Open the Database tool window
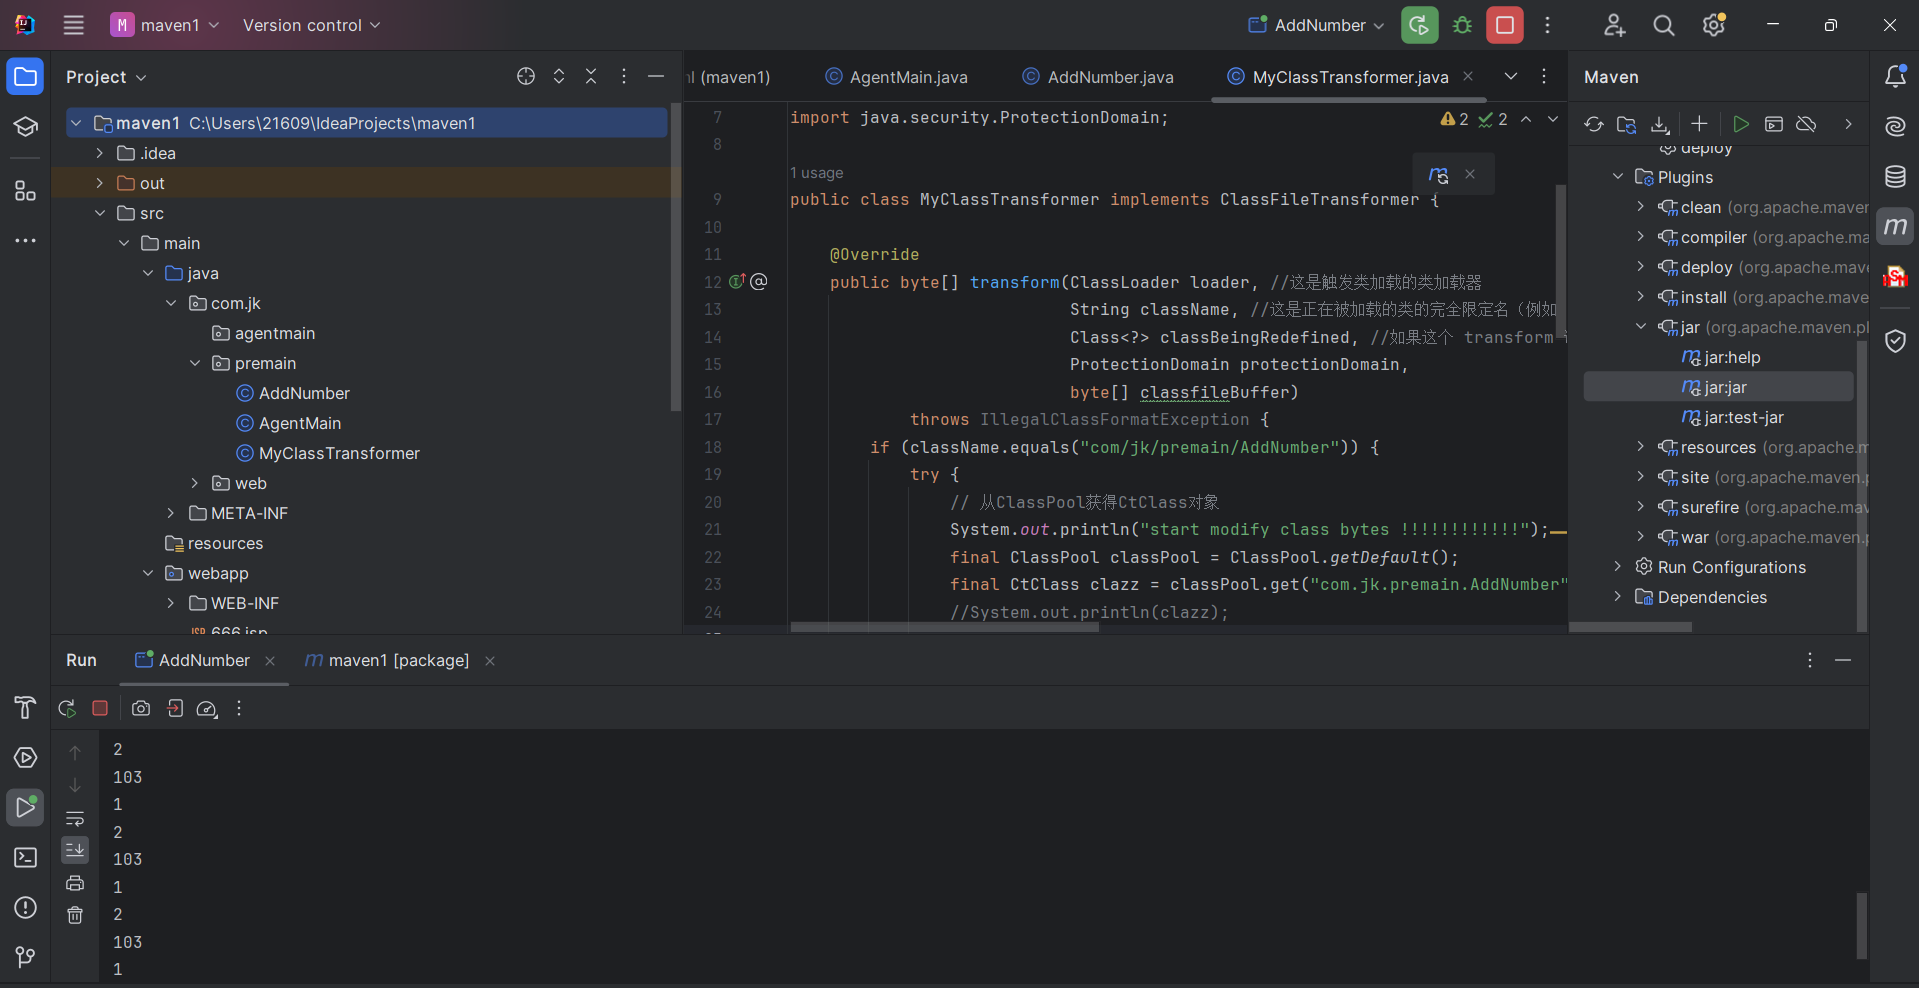Screen dimensions: 1919x988 click(1895, 177)
